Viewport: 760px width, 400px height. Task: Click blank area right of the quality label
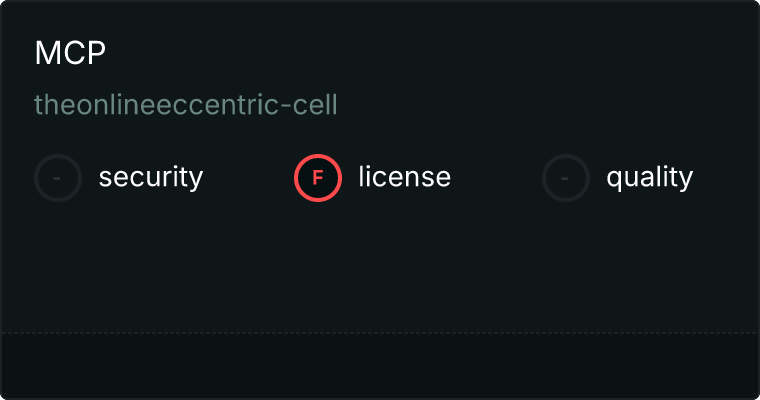coord(725,178)
